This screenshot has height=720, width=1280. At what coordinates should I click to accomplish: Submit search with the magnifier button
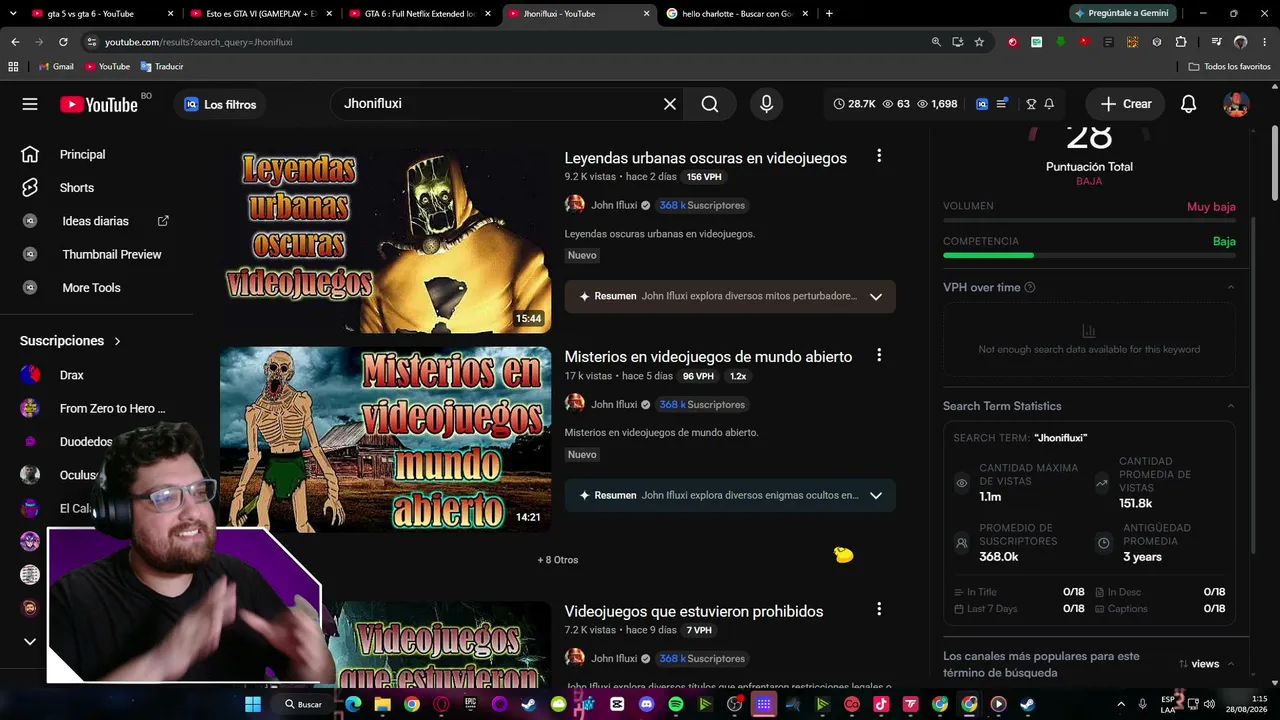click(x=710, y=104)
